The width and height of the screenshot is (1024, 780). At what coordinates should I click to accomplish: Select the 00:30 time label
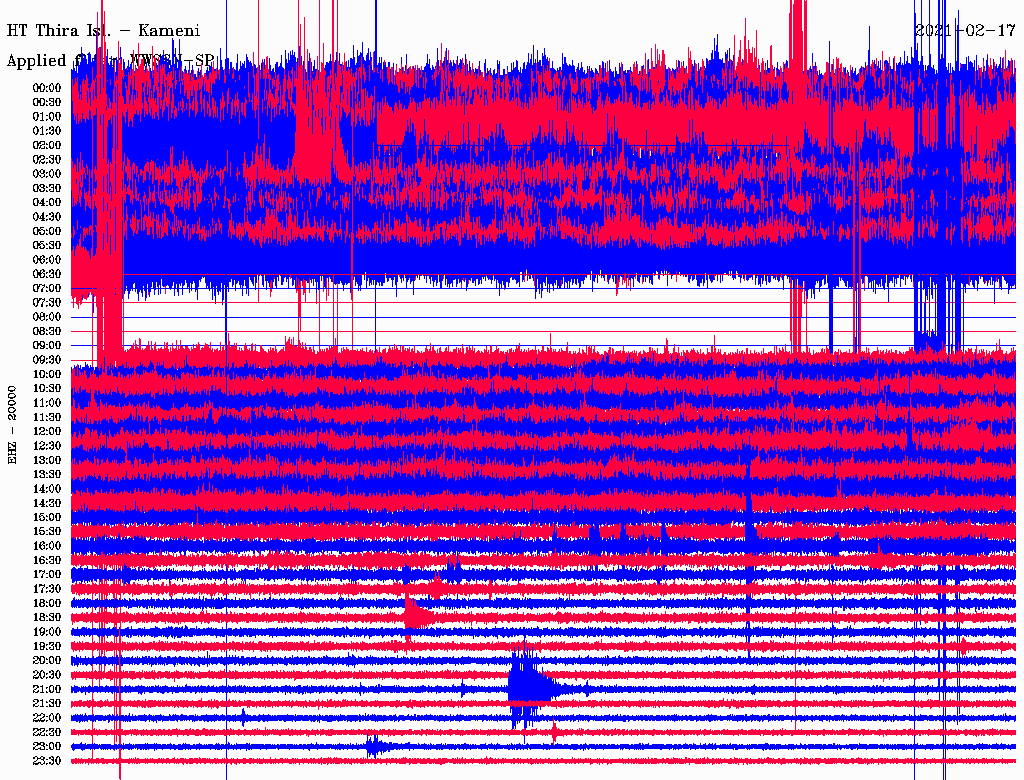[x=47, y=103]
